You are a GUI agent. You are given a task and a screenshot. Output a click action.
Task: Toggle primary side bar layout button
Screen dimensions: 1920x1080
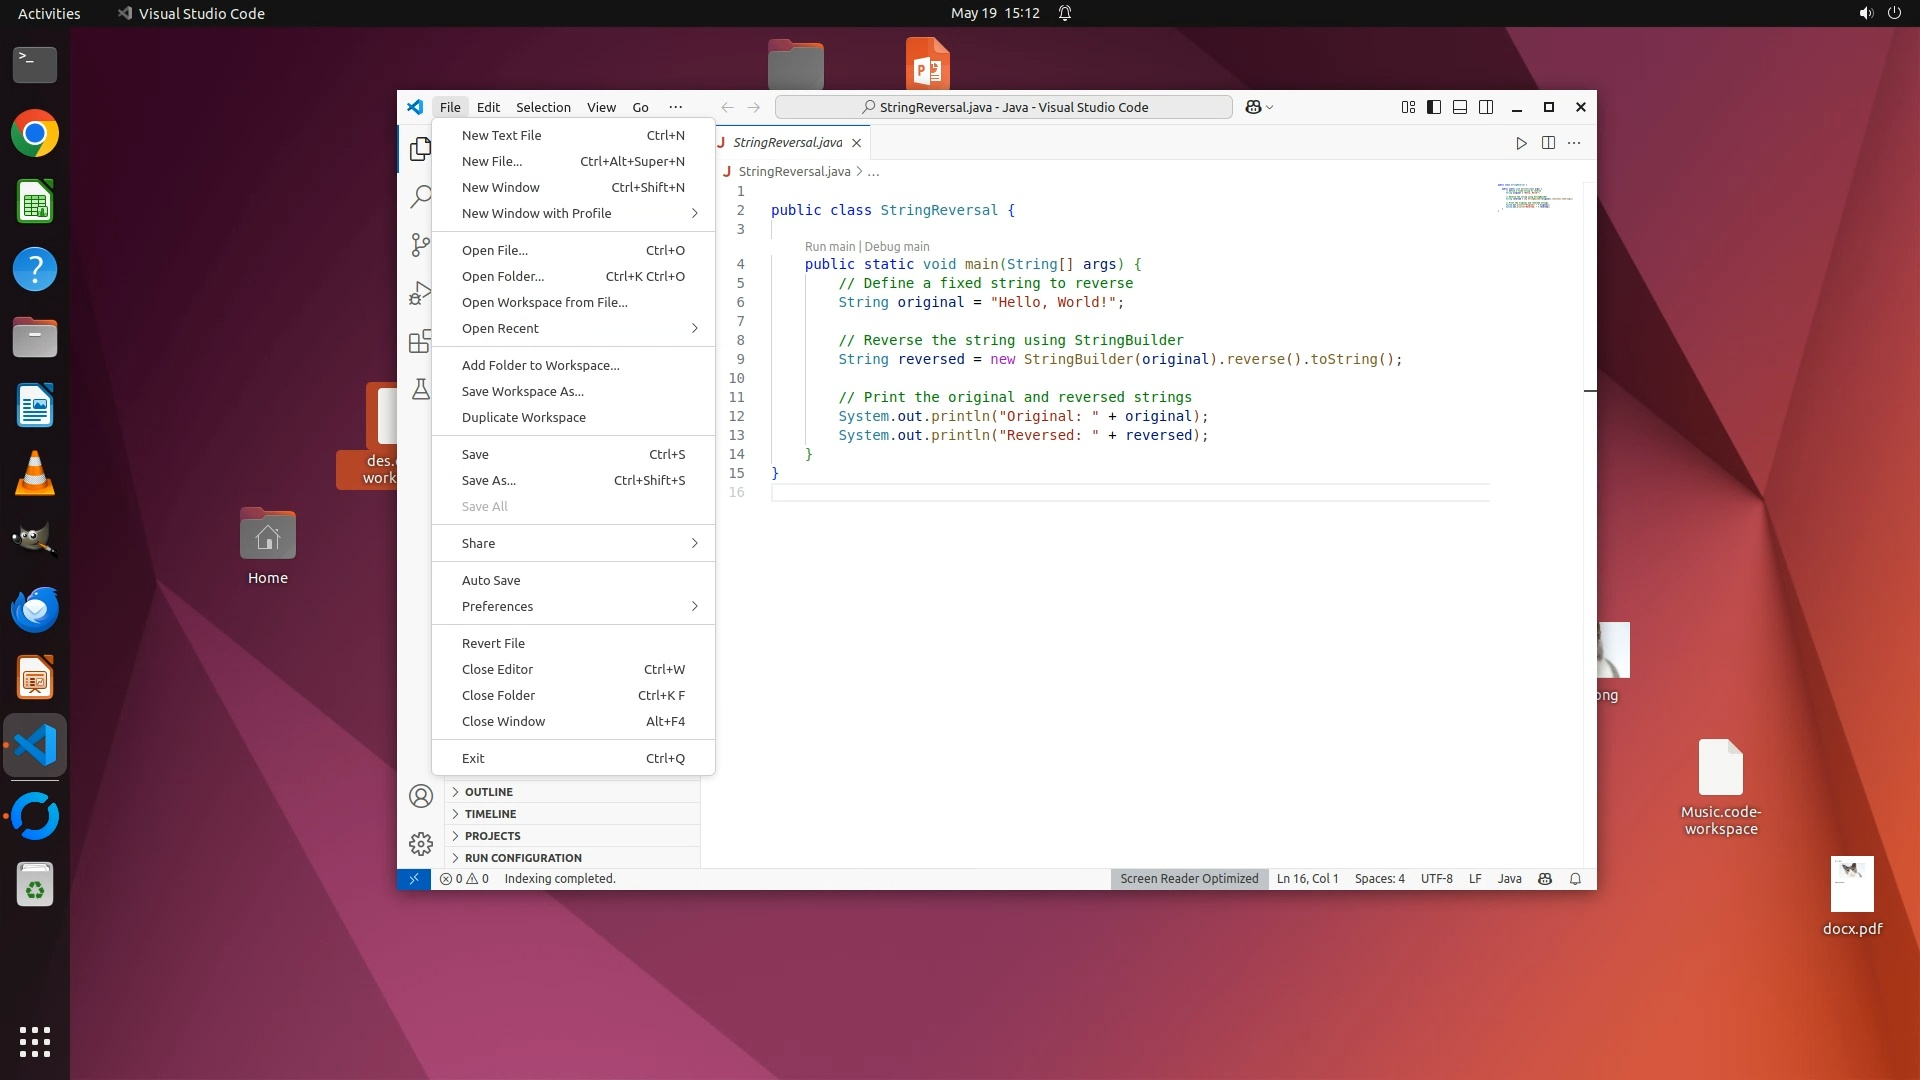[1434, 107]
